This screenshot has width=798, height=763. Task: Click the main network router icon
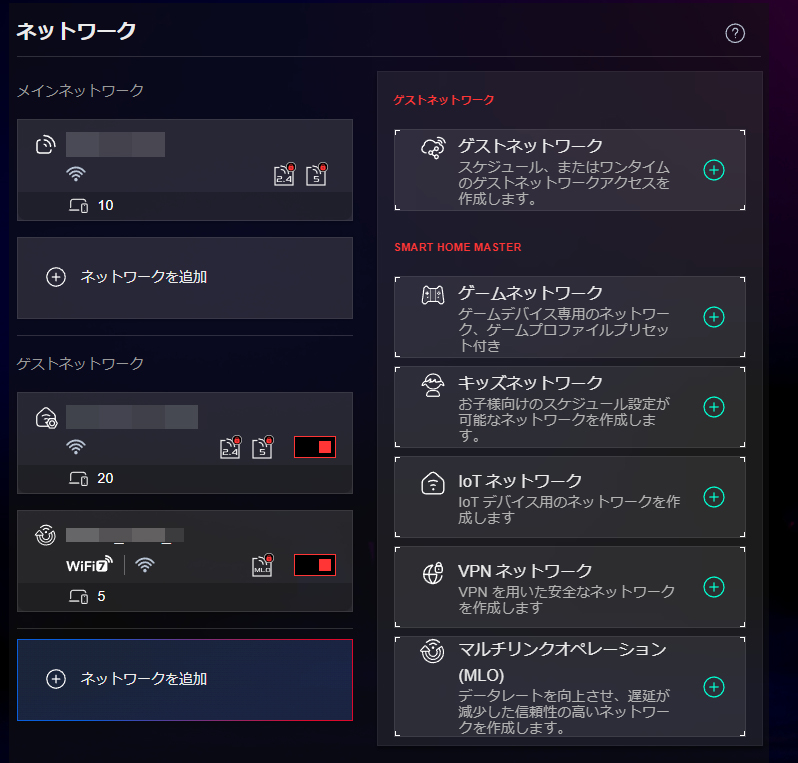click(x=45, y=145)
